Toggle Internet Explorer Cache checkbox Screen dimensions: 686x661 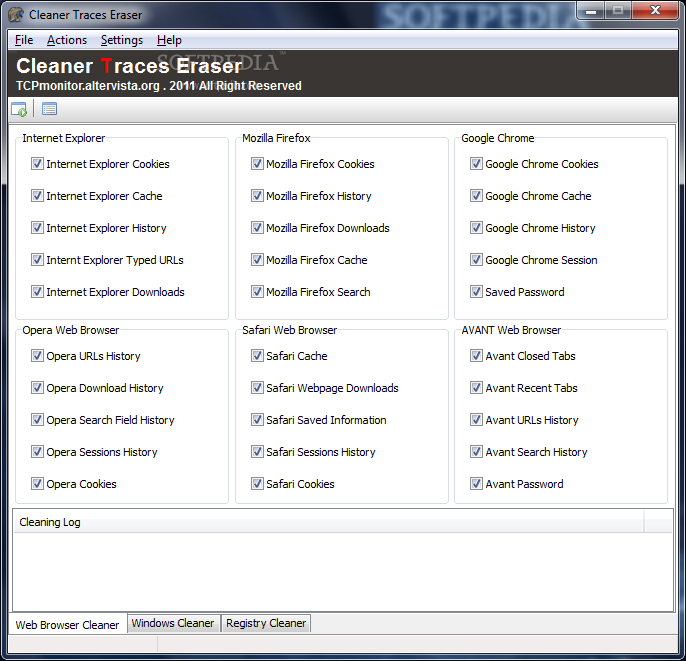coord(37,196)
